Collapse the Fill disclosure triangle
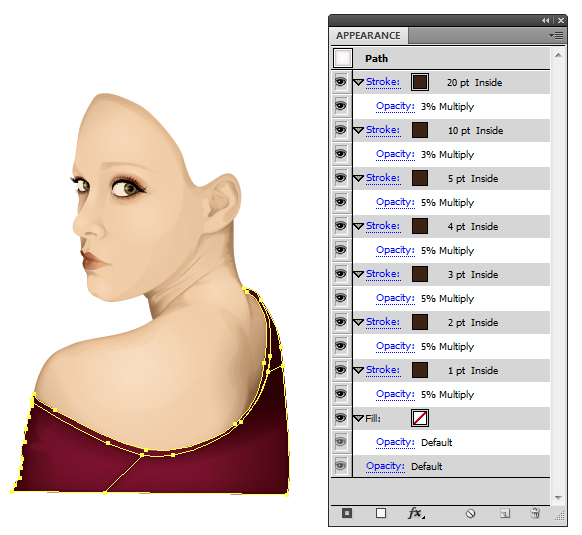The image size is (582, 535). (x=358, y=418)
